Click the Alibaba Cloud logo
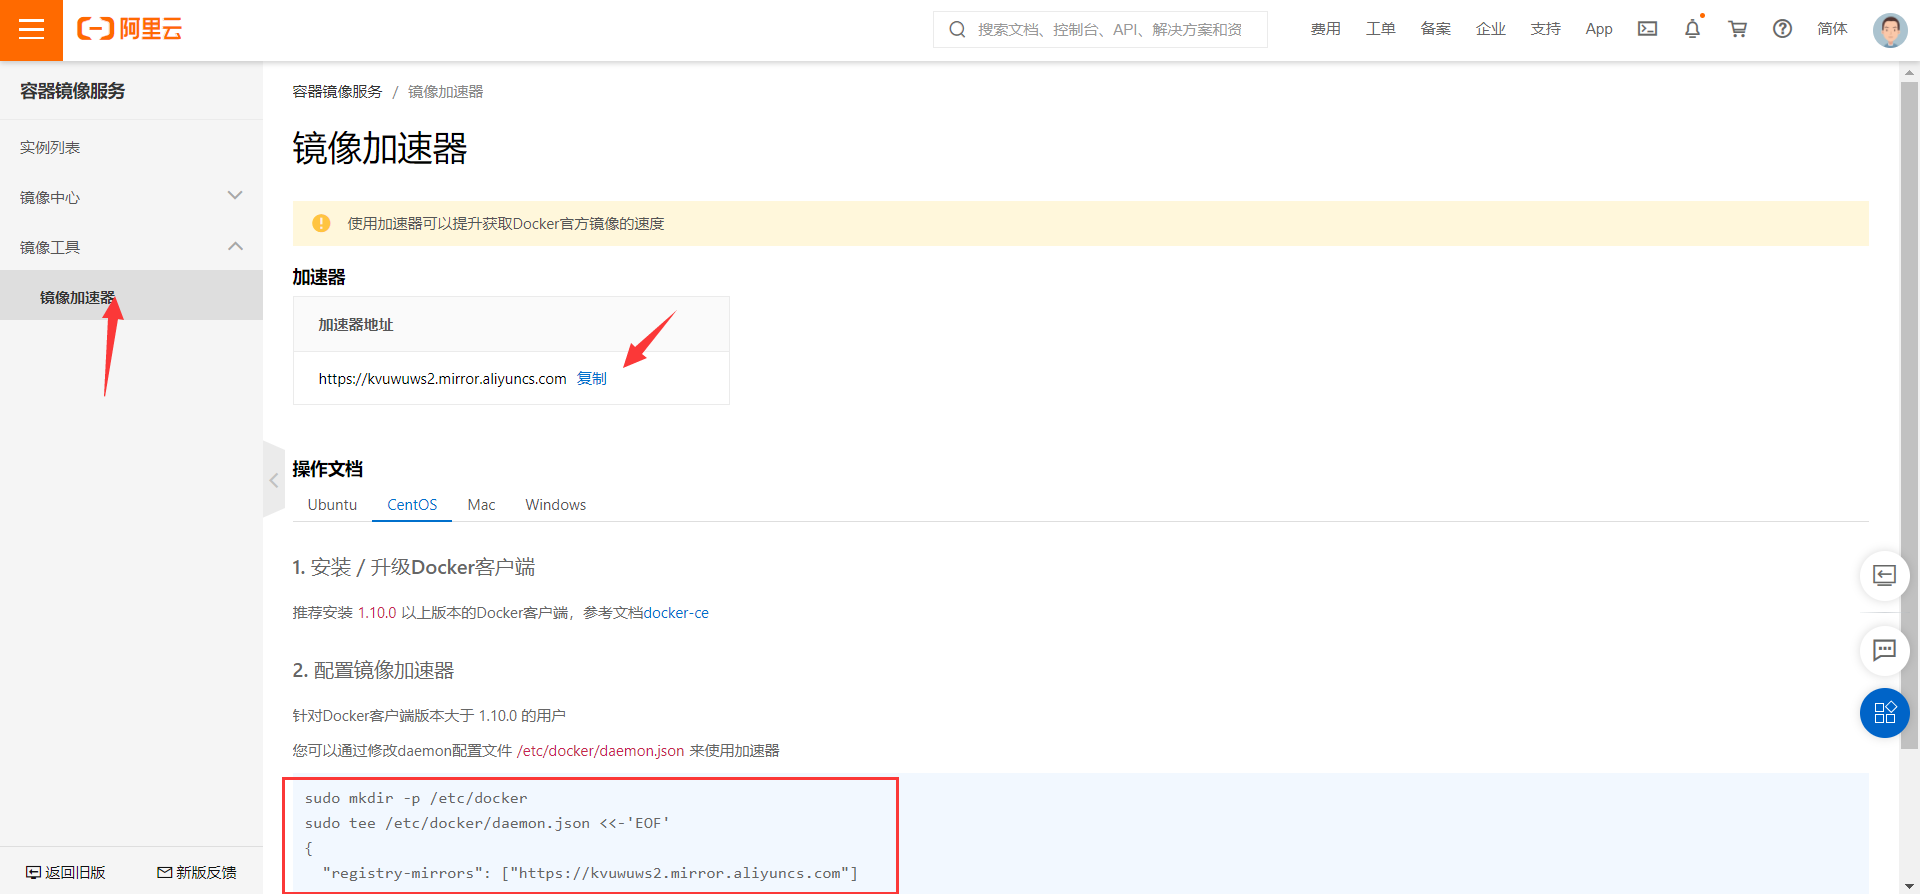 (130, 29)
